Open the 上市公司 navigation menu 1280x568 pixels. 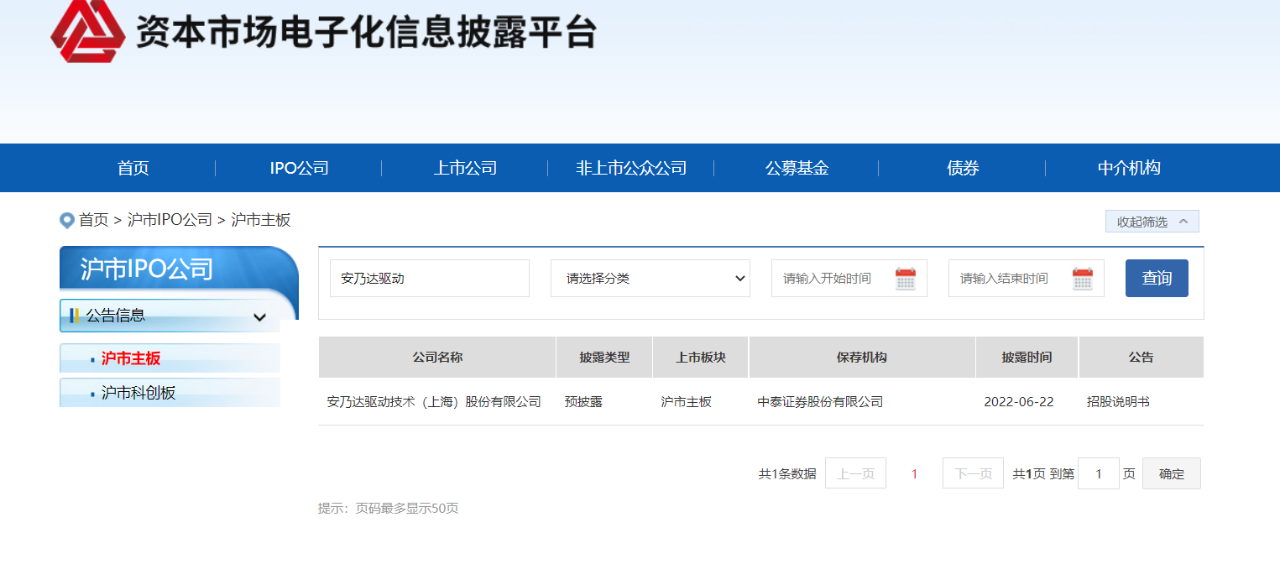tap(465, 168)
